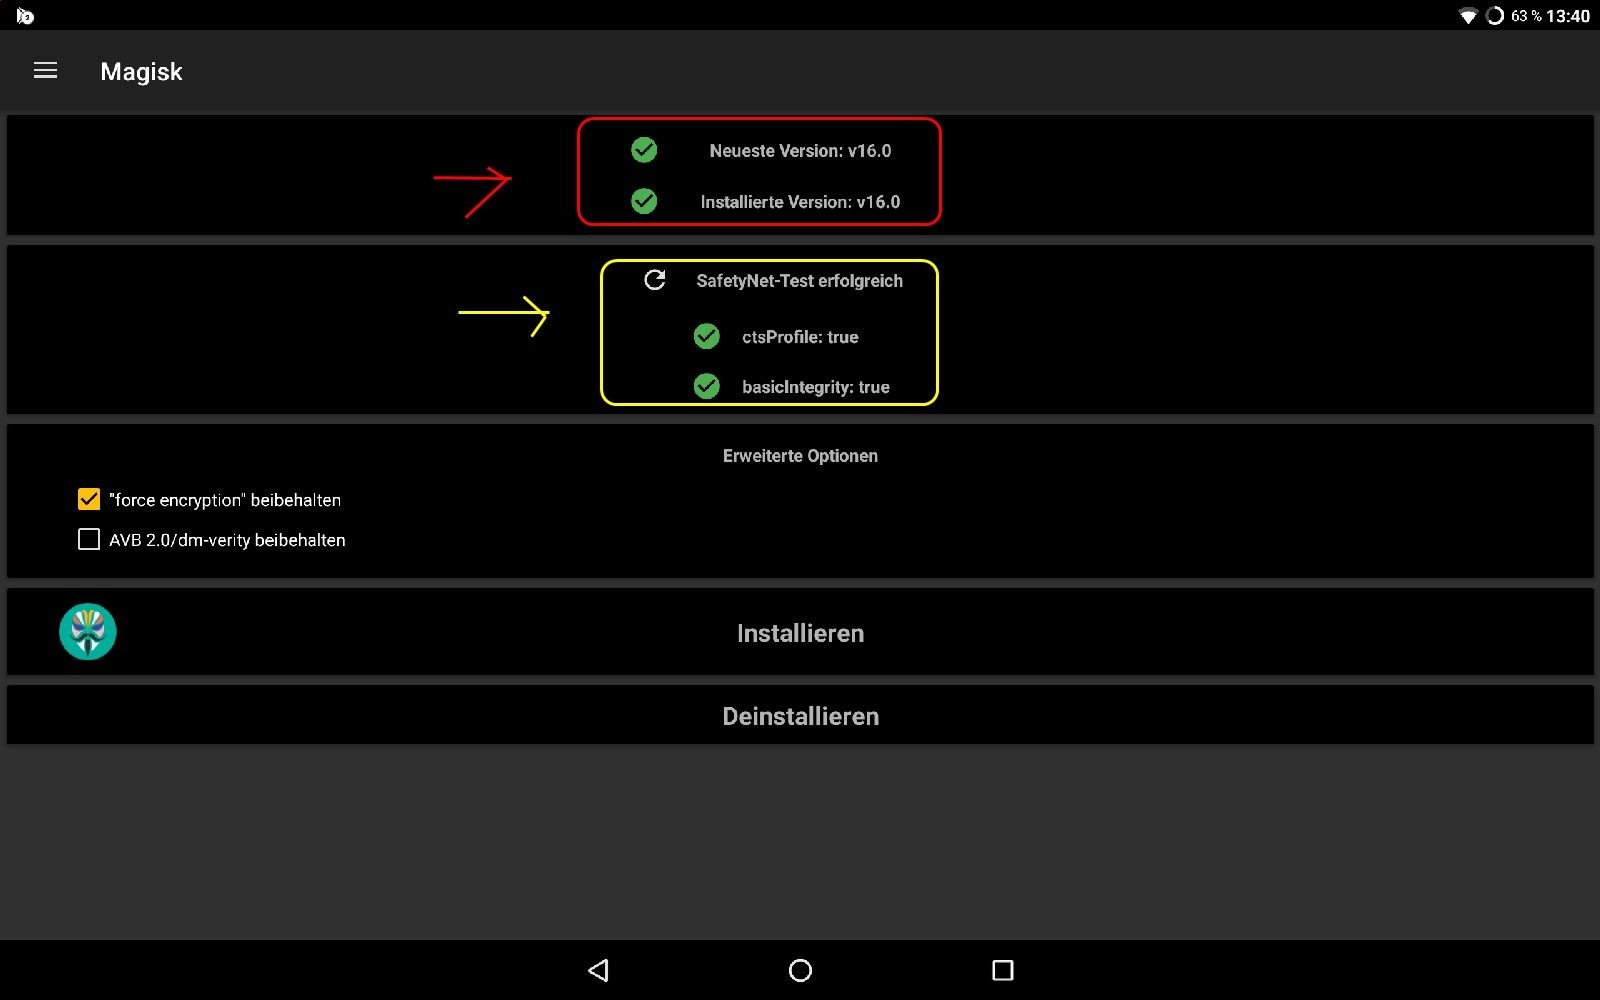Tap the 13:40 clock
The image size is (1600, 1000).
[1568, 16]
